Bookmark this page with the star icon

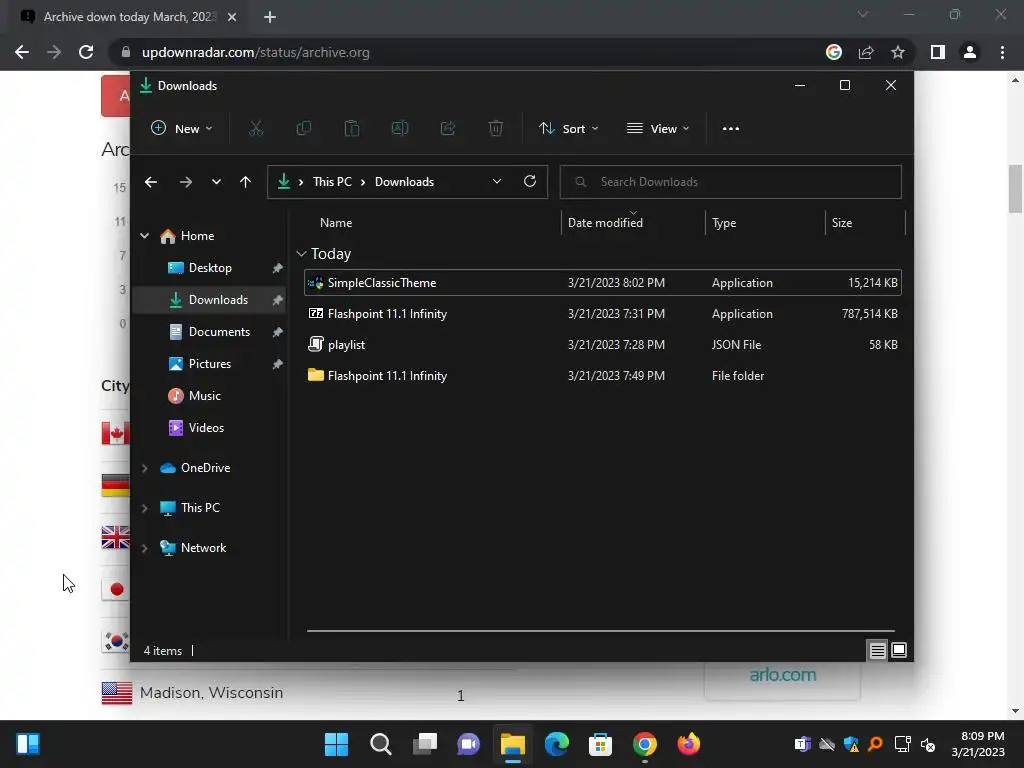coord(898,52)
